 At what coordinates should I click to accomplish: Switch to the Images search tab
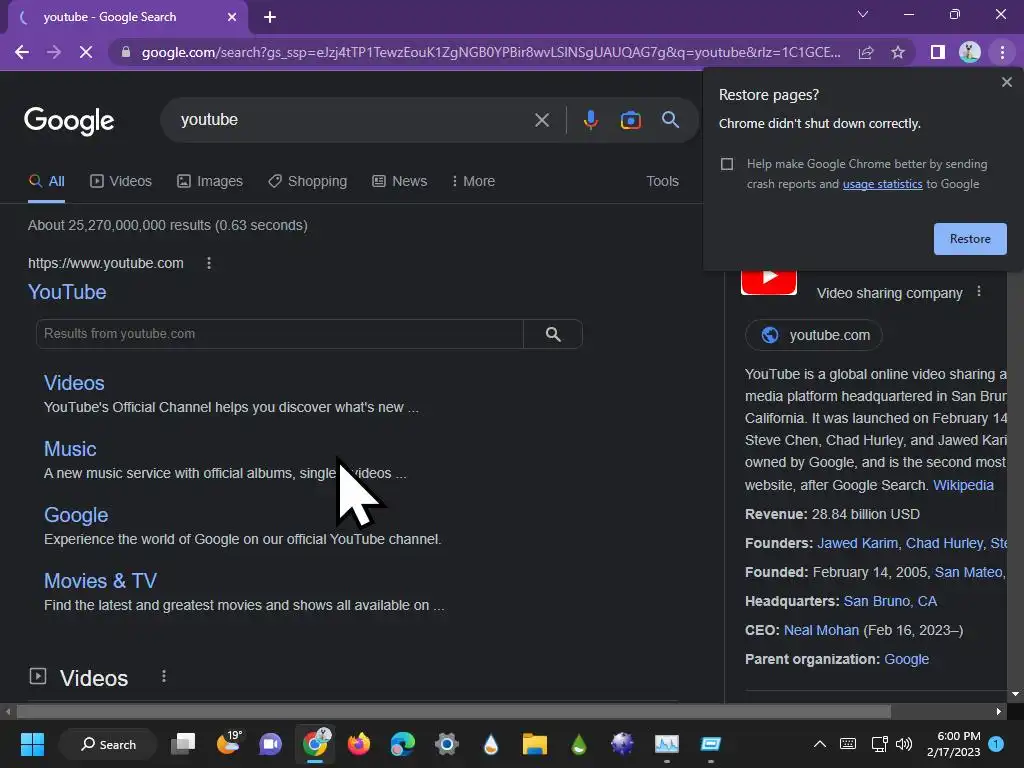click(210, 181)
